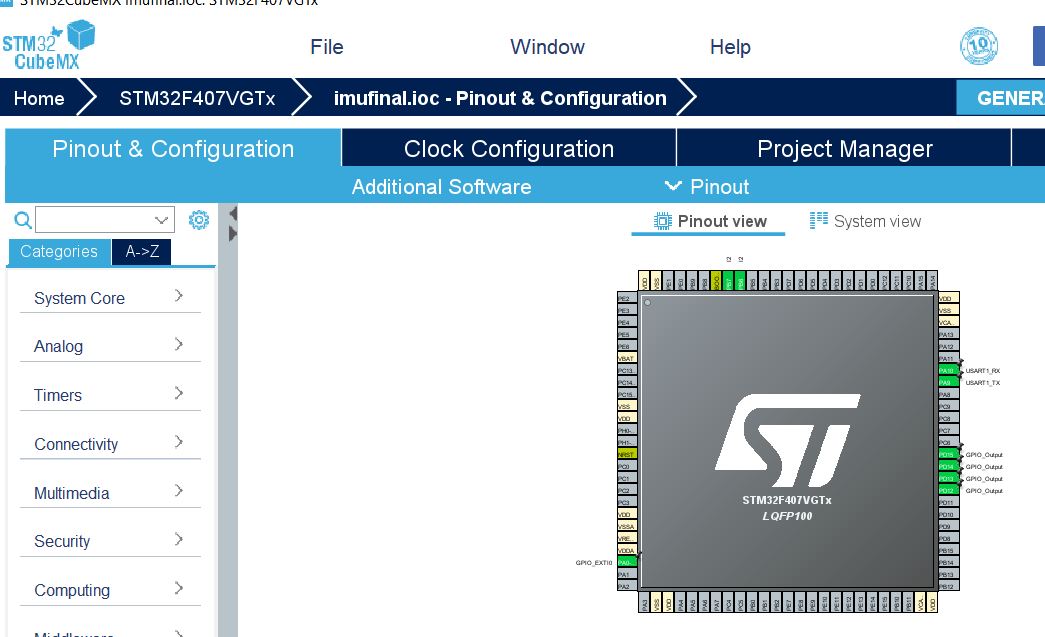Click the VSSA pin on the chip
Image resolution: width=1045 pixels, height=637 pixels.
click(627, 526)
